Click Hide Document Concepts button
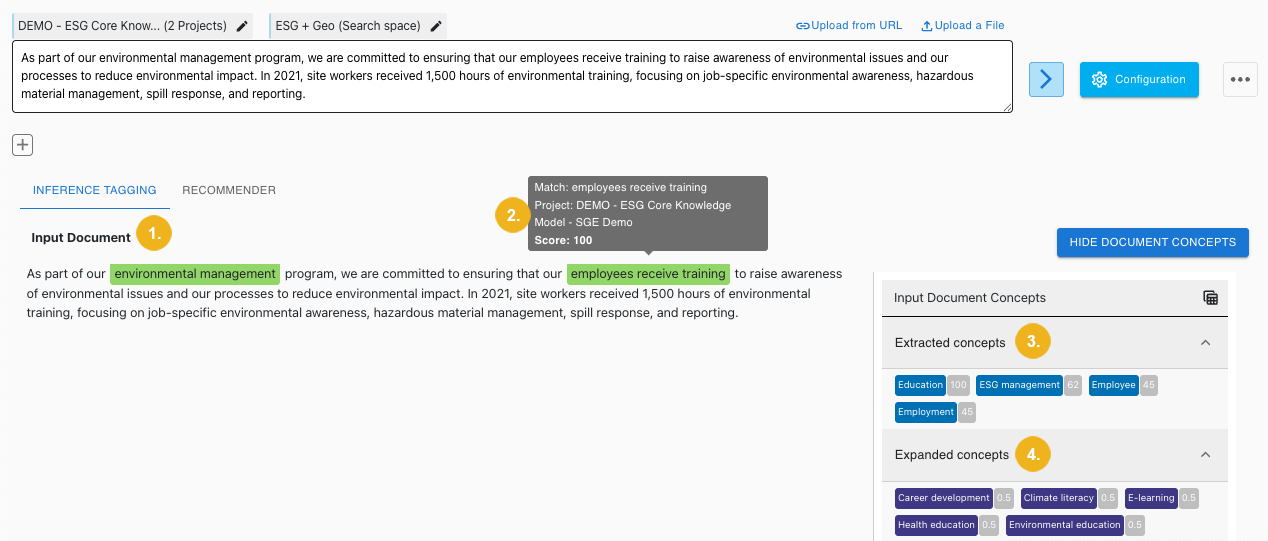The width and height of the screenshot is (1268, 541). point(1152,242)
